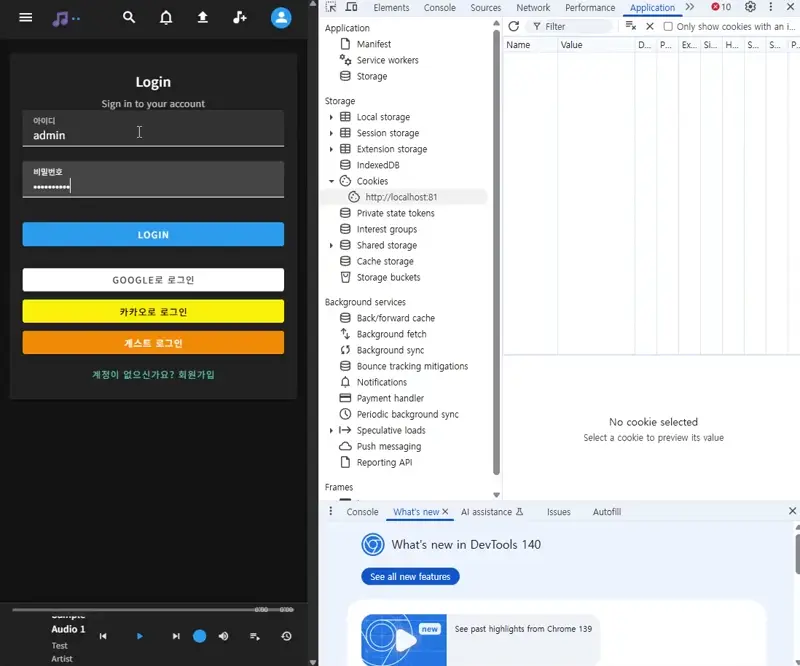The height and width of the screenshot is (666, 800).
Task: Expand the Local storage tree item
Action: 331,117
